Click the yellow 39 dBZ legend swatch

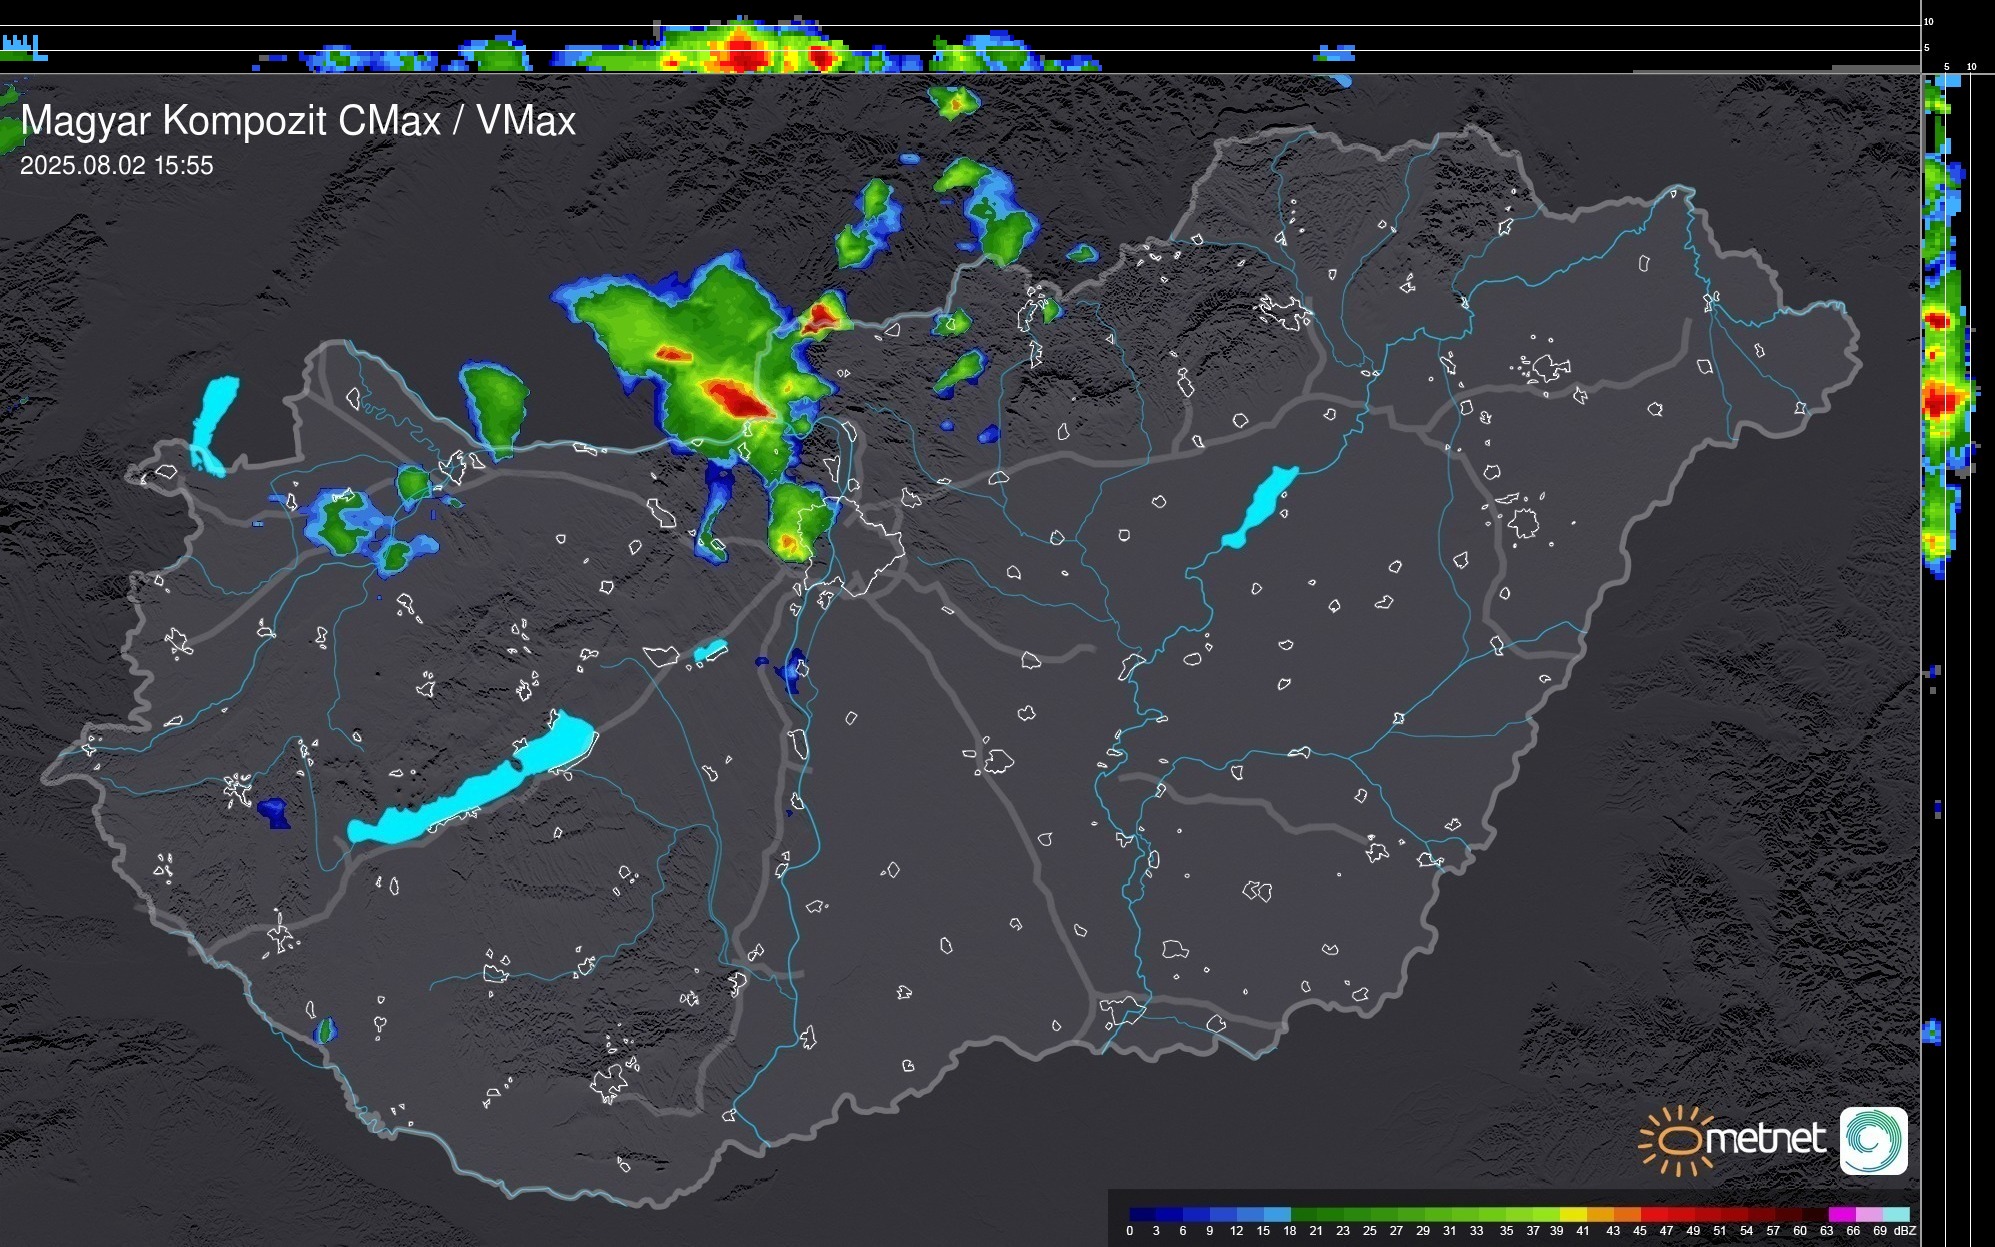point(1572,1214)
